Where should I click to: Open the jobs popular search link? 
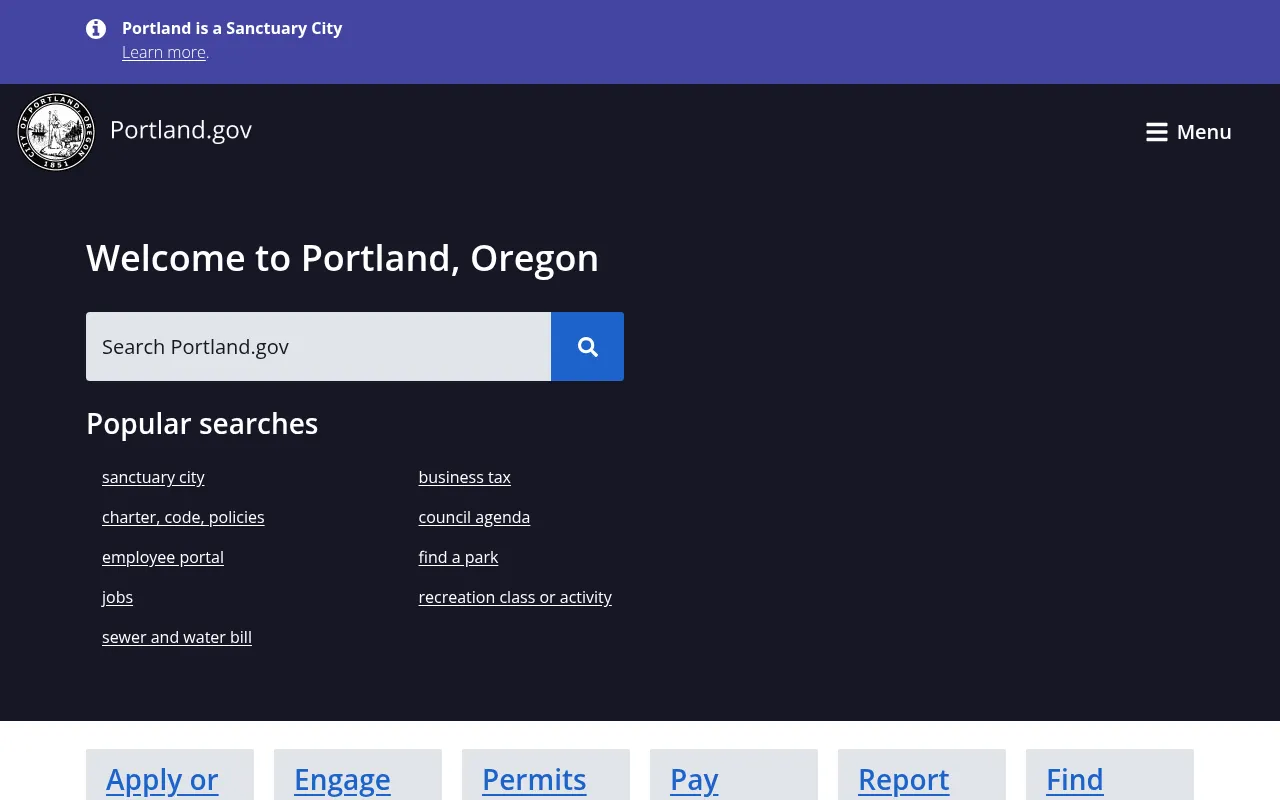[x=117, y=597]
